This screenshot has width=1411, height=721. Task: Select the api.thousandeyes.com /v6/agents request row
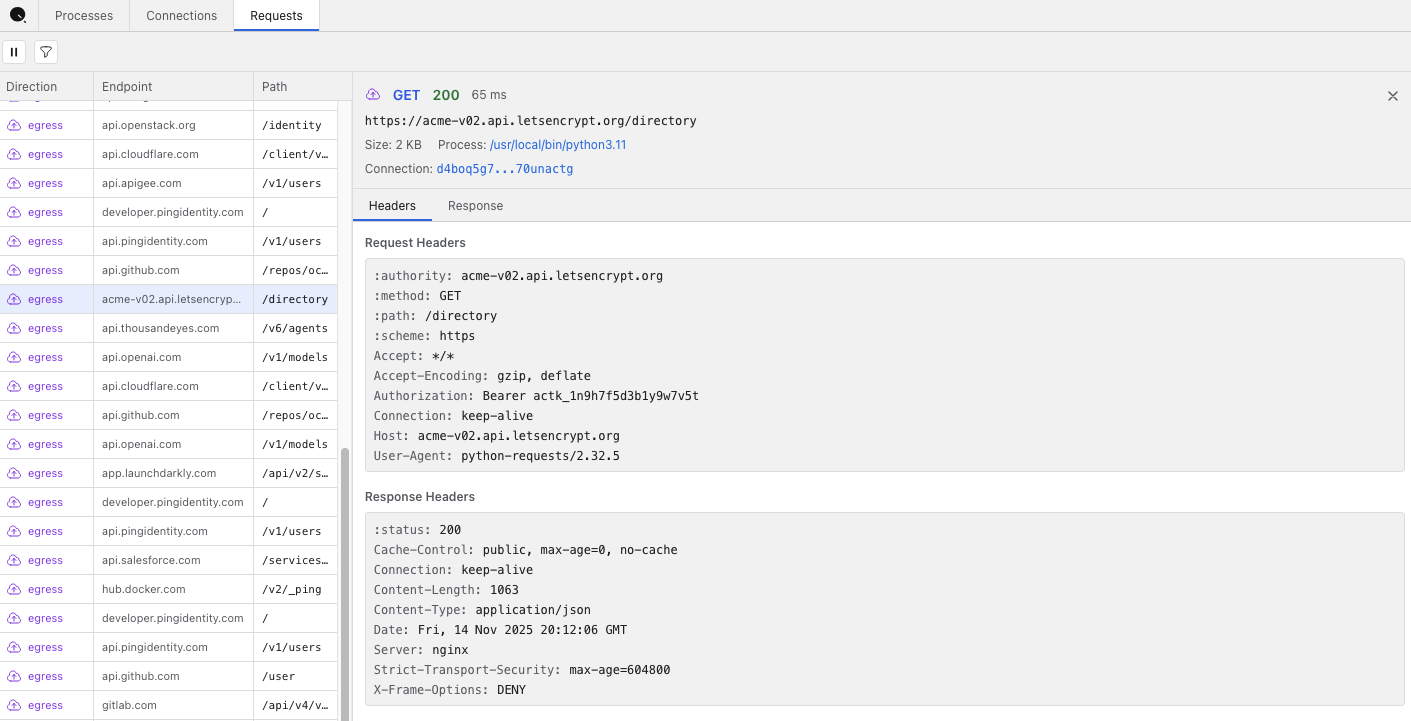point(170,328)
